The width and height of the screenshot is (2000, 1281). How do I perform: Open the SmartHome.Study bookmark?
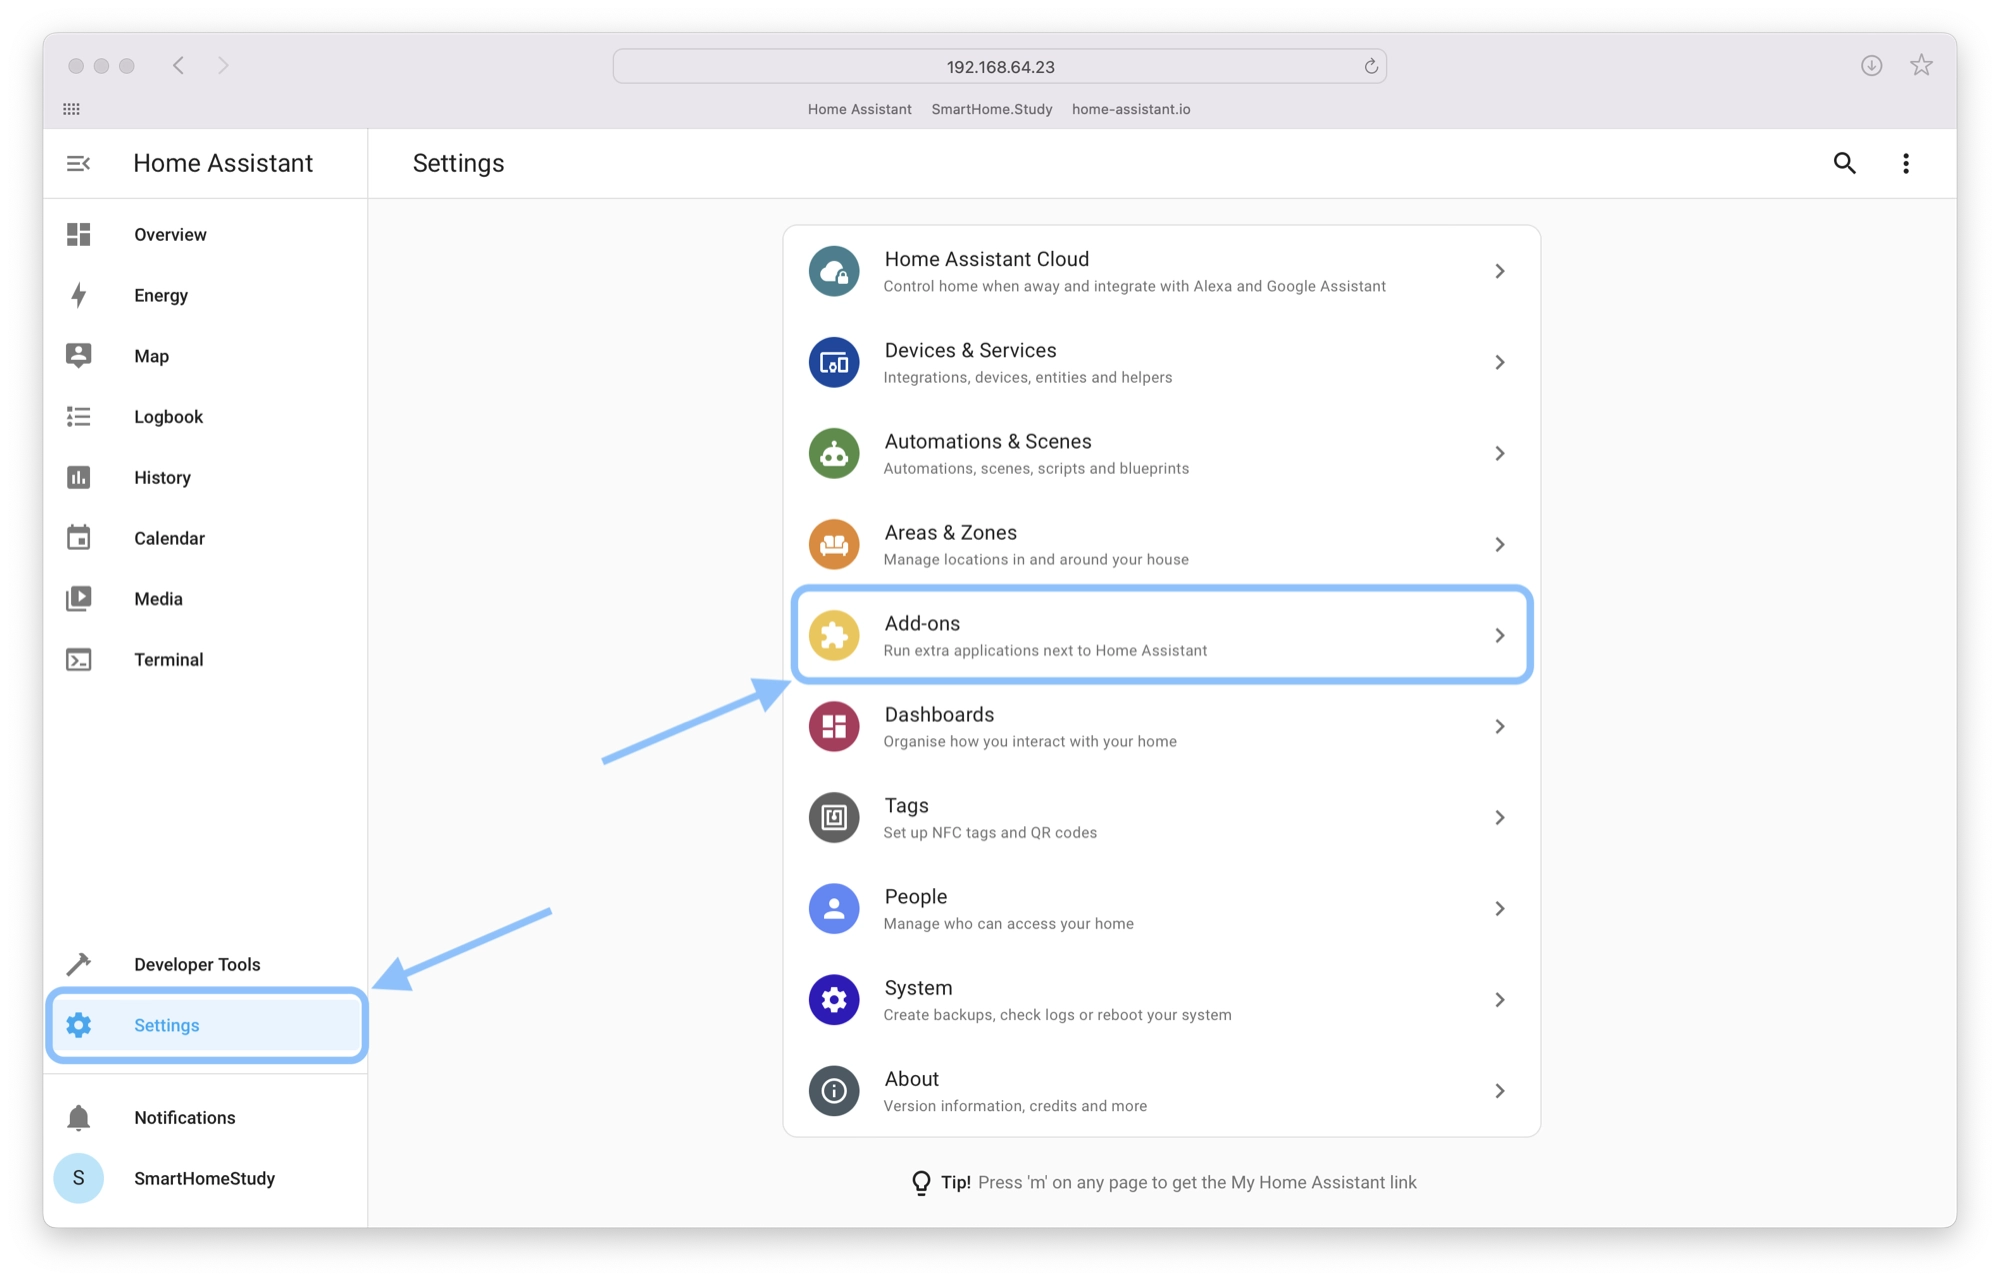tap(991, 109)
